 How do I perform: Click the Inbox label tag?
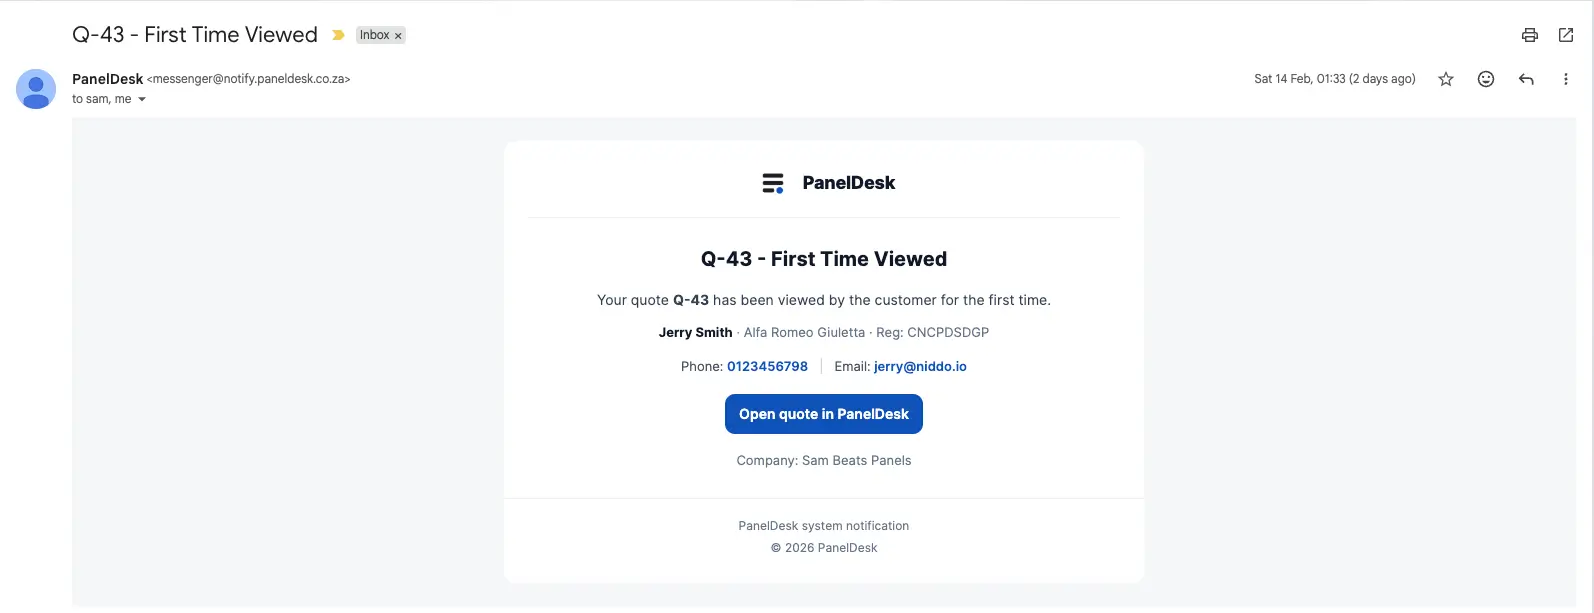(x=374, y=35)
